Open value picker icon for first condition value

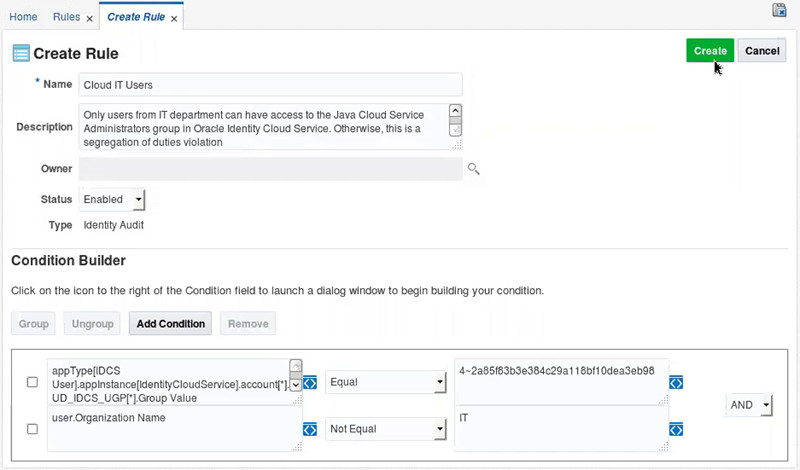point(676,382)
